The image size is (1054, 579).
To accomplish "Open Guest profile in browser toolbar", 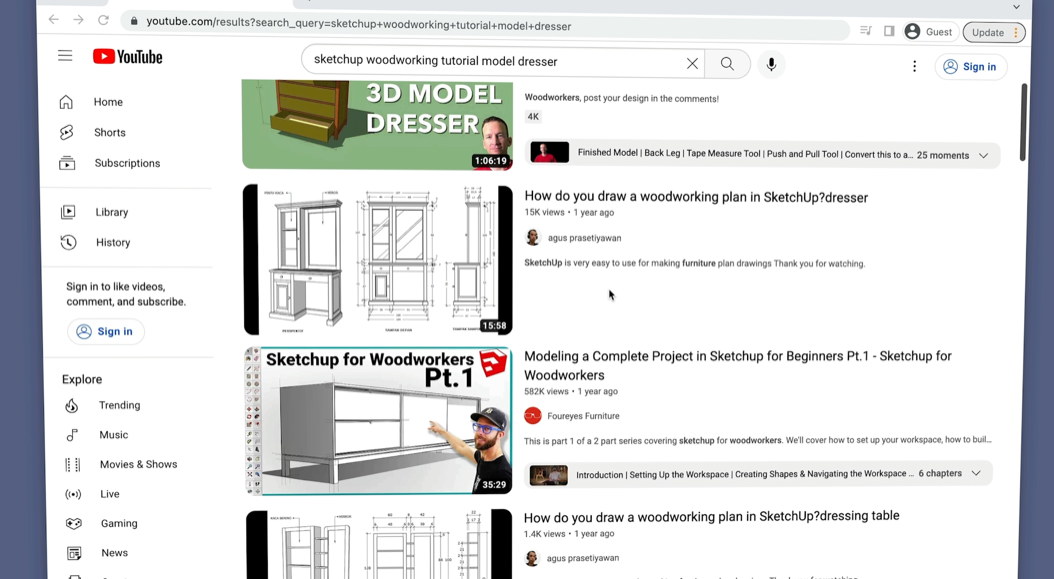I will 928,32.
